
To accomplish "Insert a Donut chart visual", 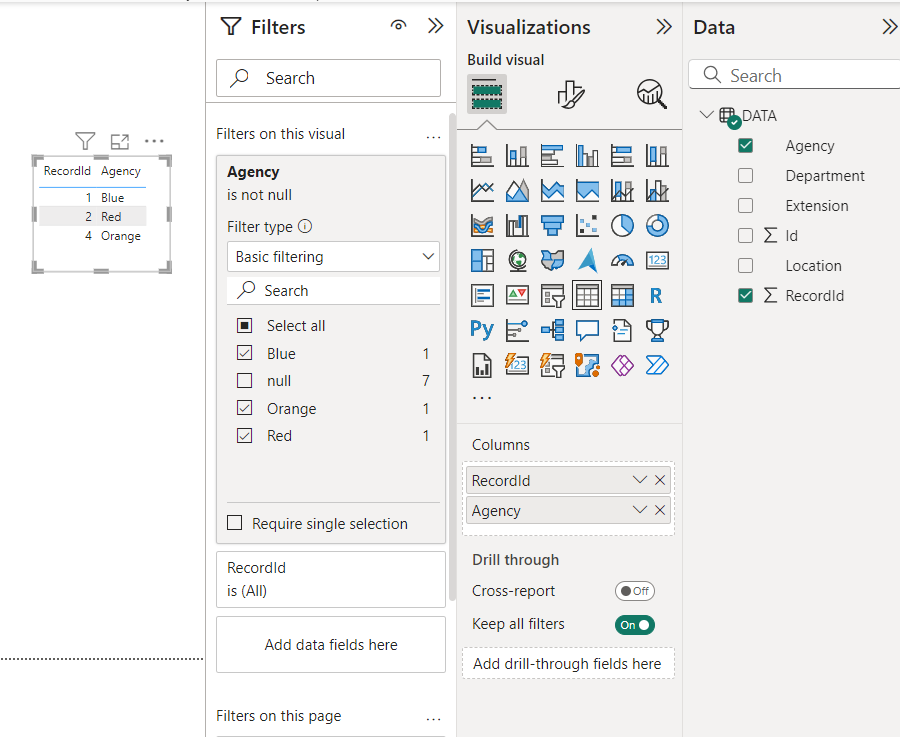I will pos(657,226).
